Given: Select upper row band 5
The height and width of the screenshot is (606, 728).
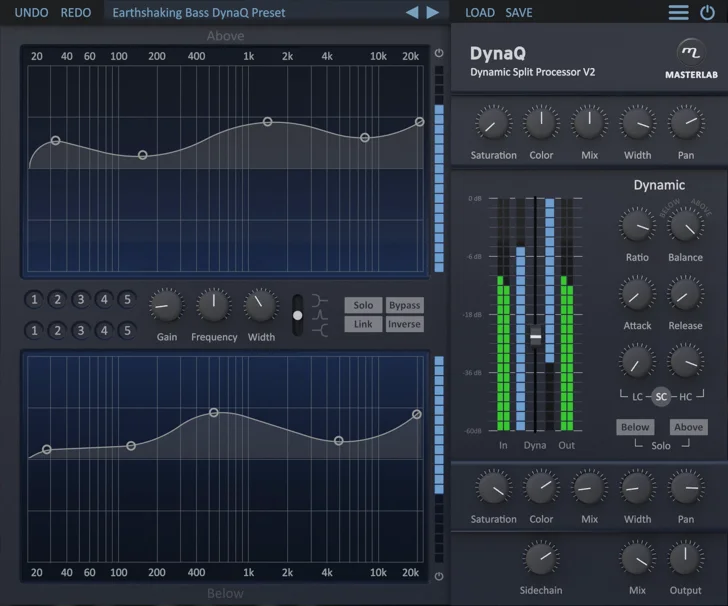Looking at the screenshot, I should tap(127, 300).
